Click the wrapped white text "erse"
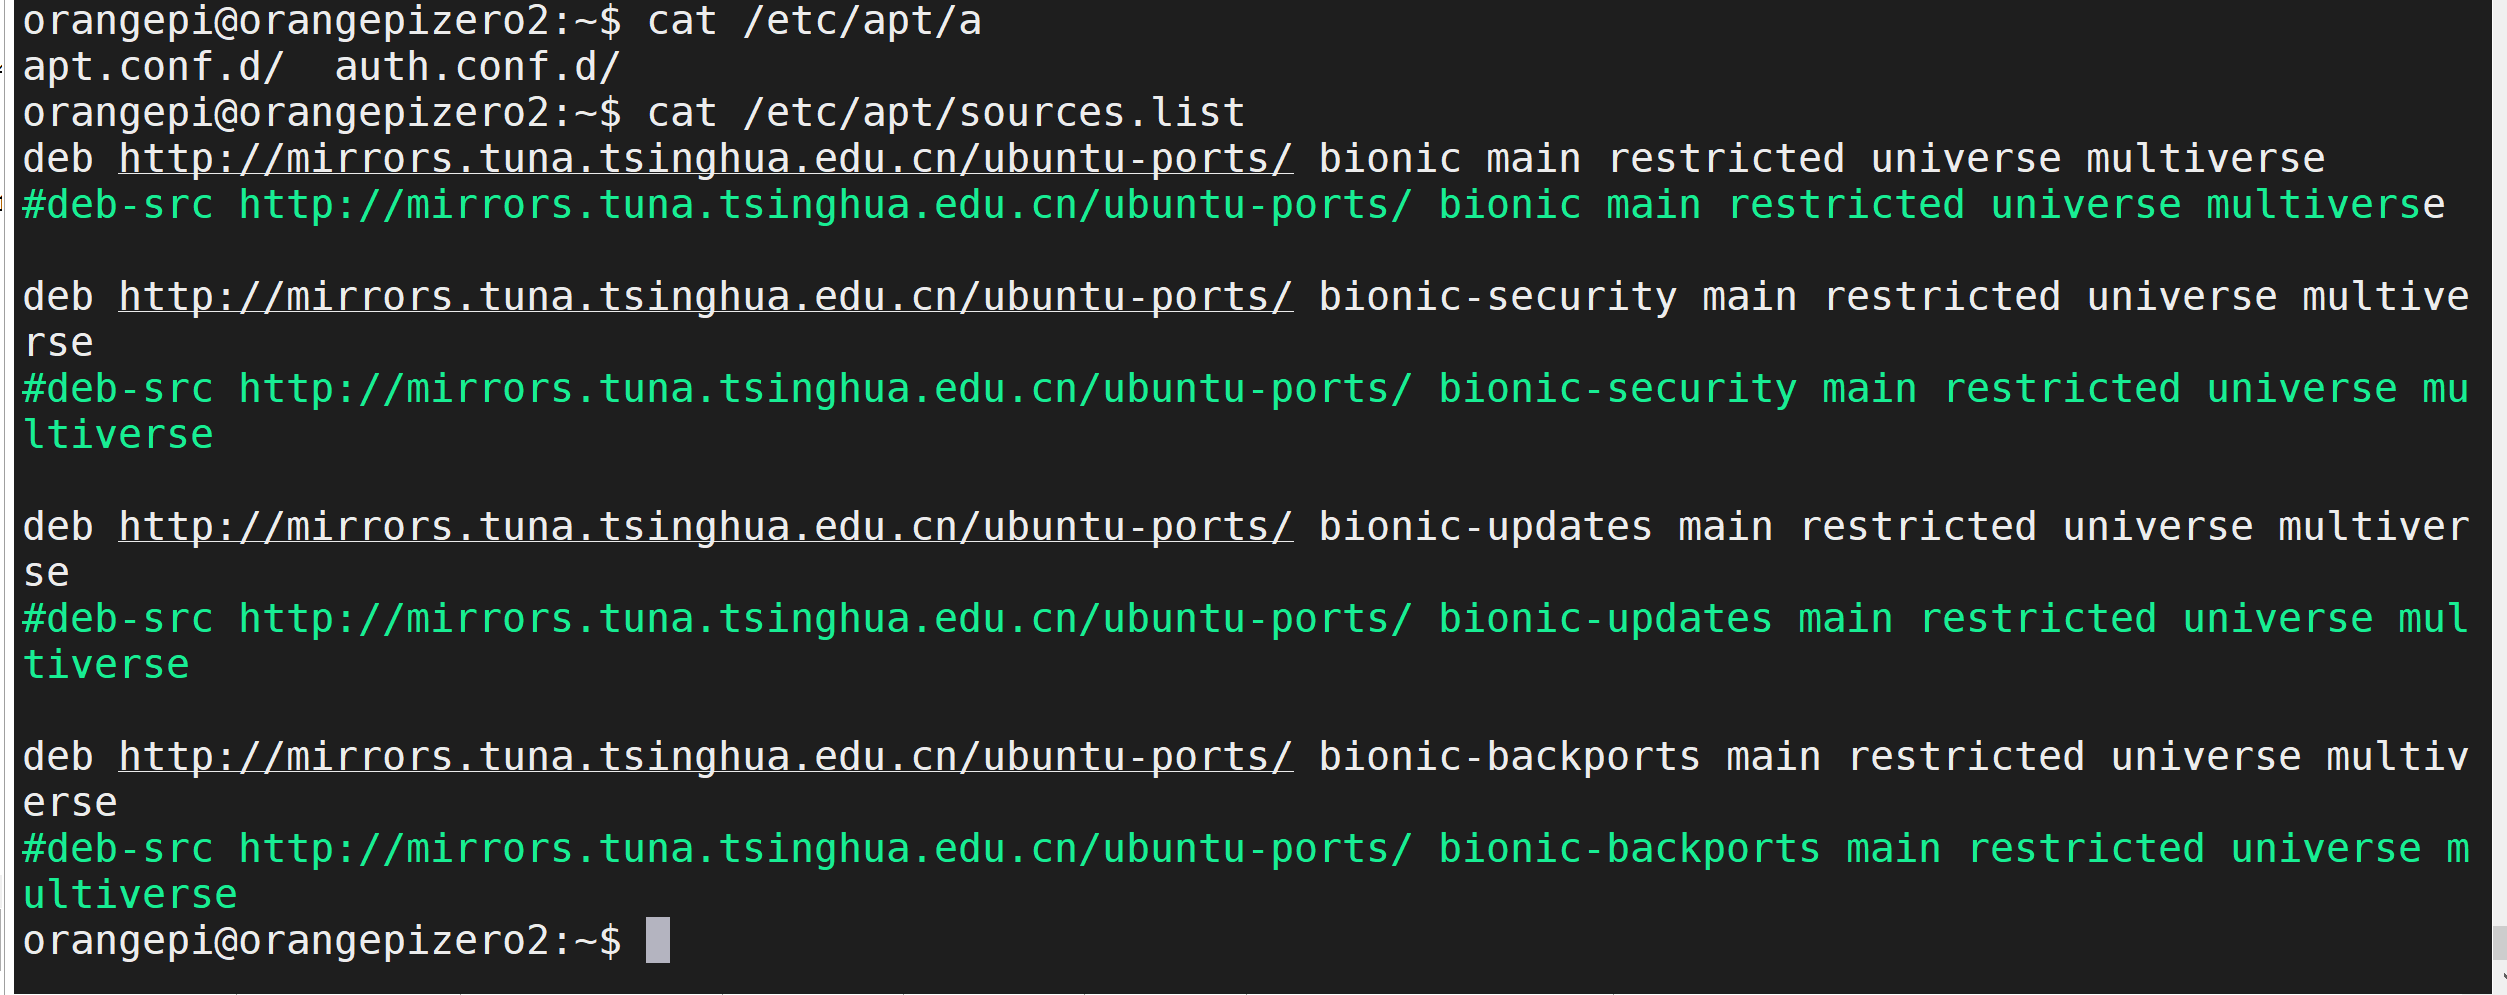The height and width of the screenshot is (995, 2507). coord(70,803)
